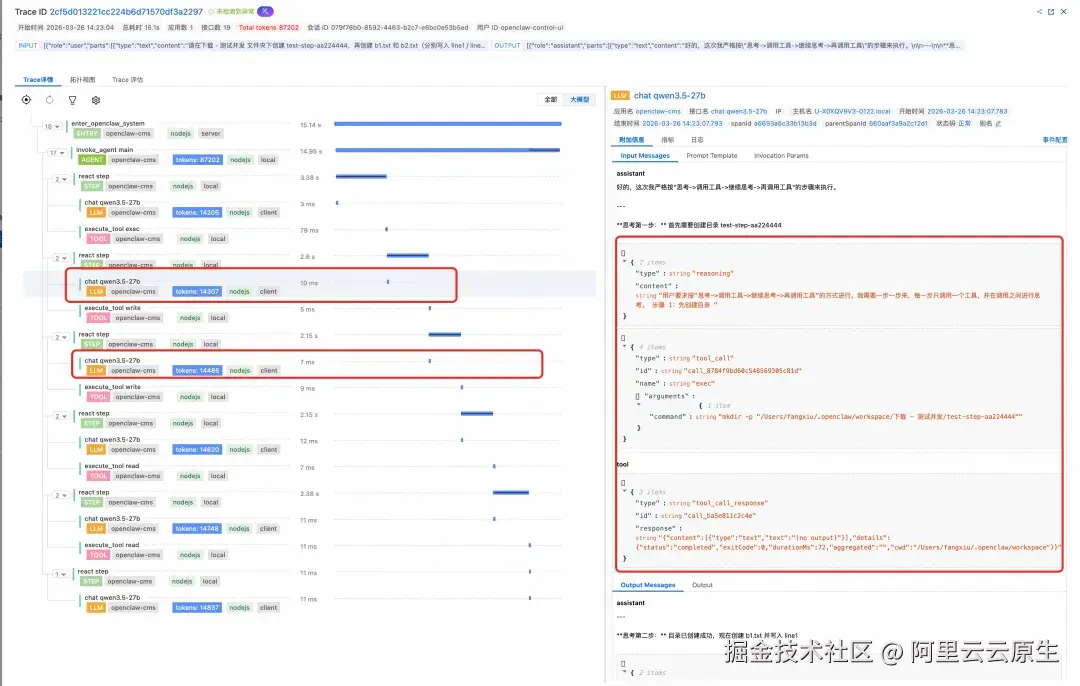Collapse the enter_openclaw_system node with 18 children

(x=52, y=127)
